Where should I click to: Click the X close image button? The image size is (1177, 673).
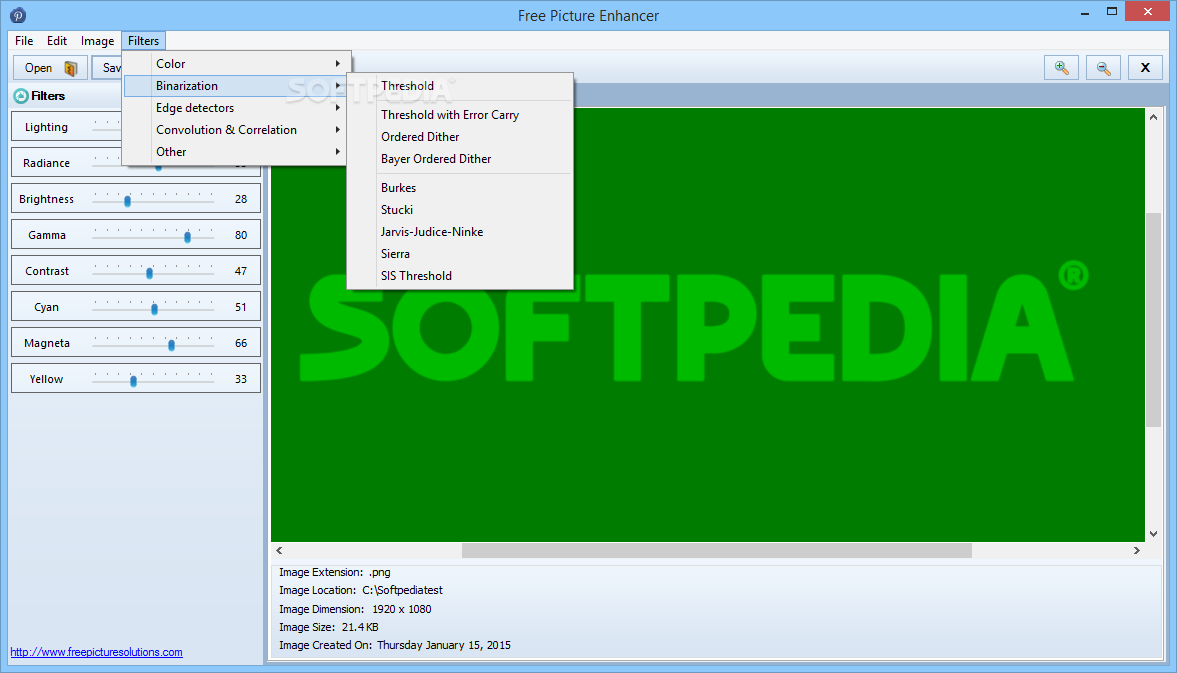click(1145, 68)
